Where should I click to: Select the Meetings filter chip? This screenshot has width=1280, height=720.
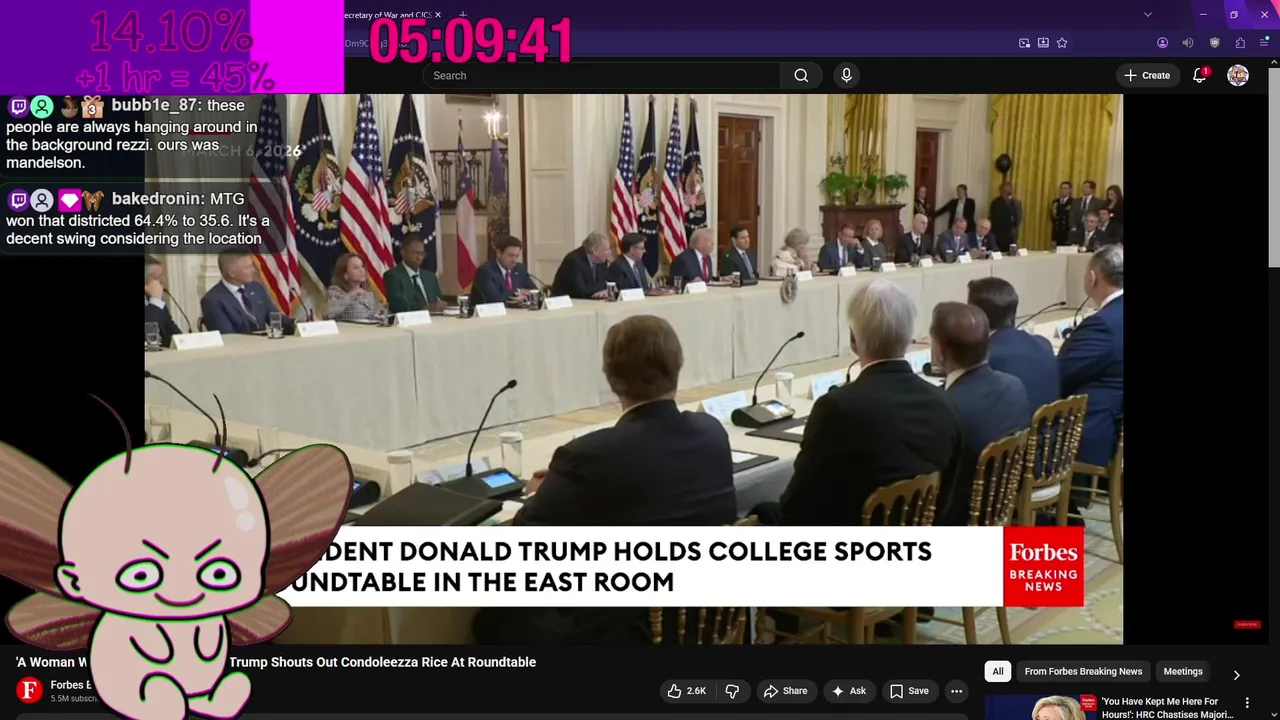click(x=1183, y=671)
